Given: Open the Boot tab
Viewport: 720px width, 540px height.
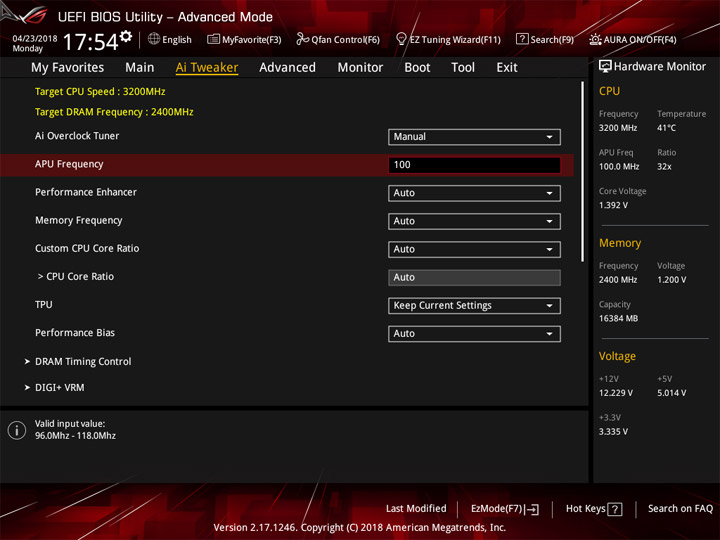Looking at the screenshot, I should tap(417, 68).
